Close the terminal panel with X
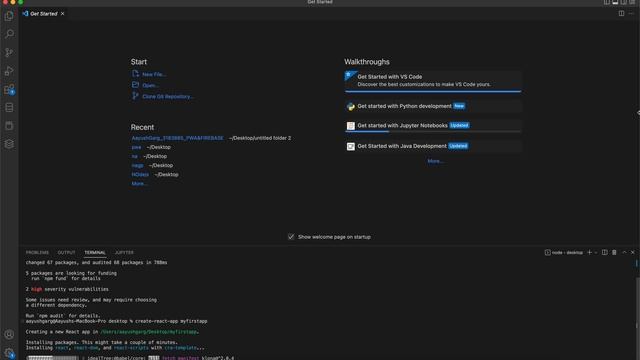This screenshot has width=640, height=360. tap(633, 253)
